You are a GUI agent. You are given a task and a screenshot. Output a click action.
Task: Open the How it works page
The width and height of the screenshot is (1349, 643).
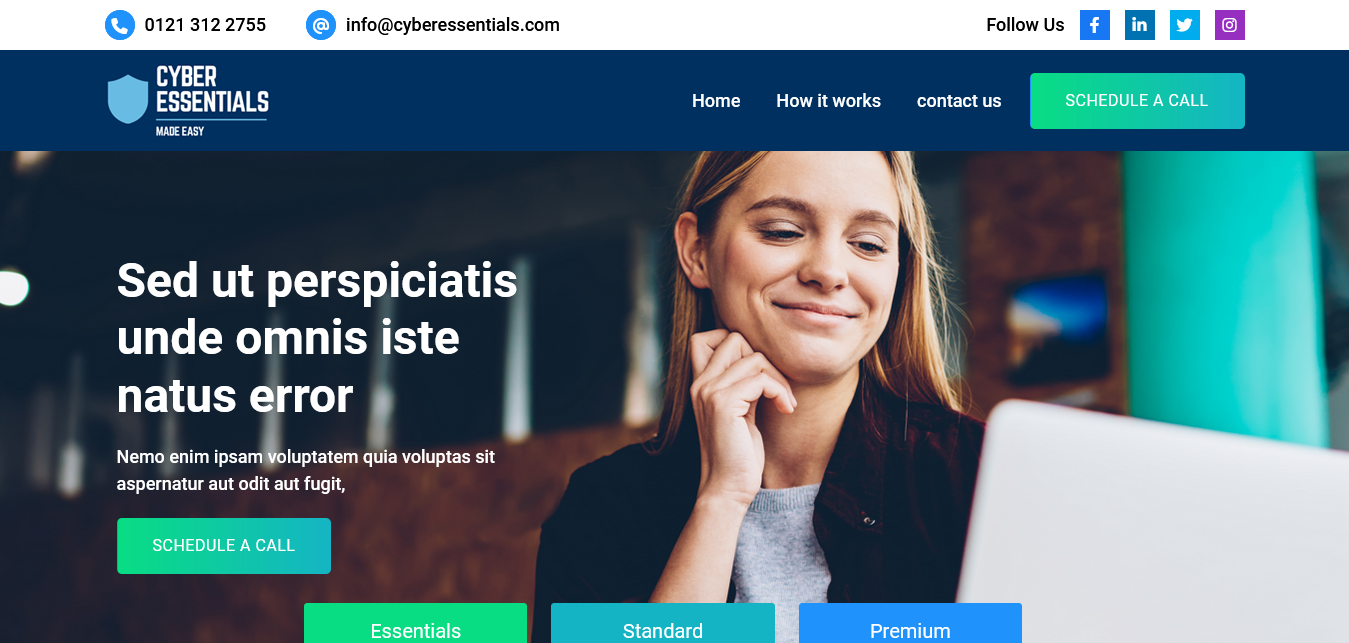point(828,101)
